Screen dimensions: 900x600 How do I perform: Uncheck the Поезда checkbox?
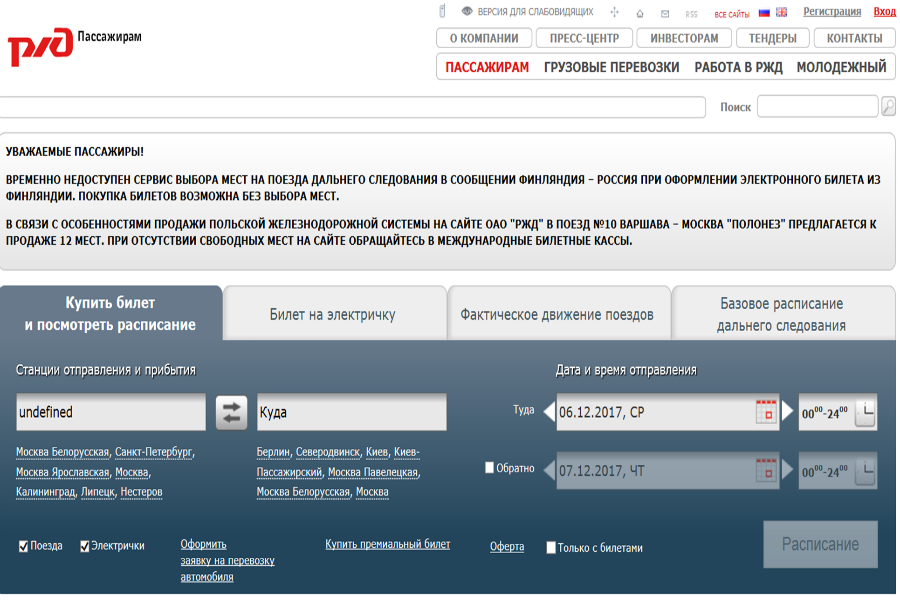click(x=24, y=546)
